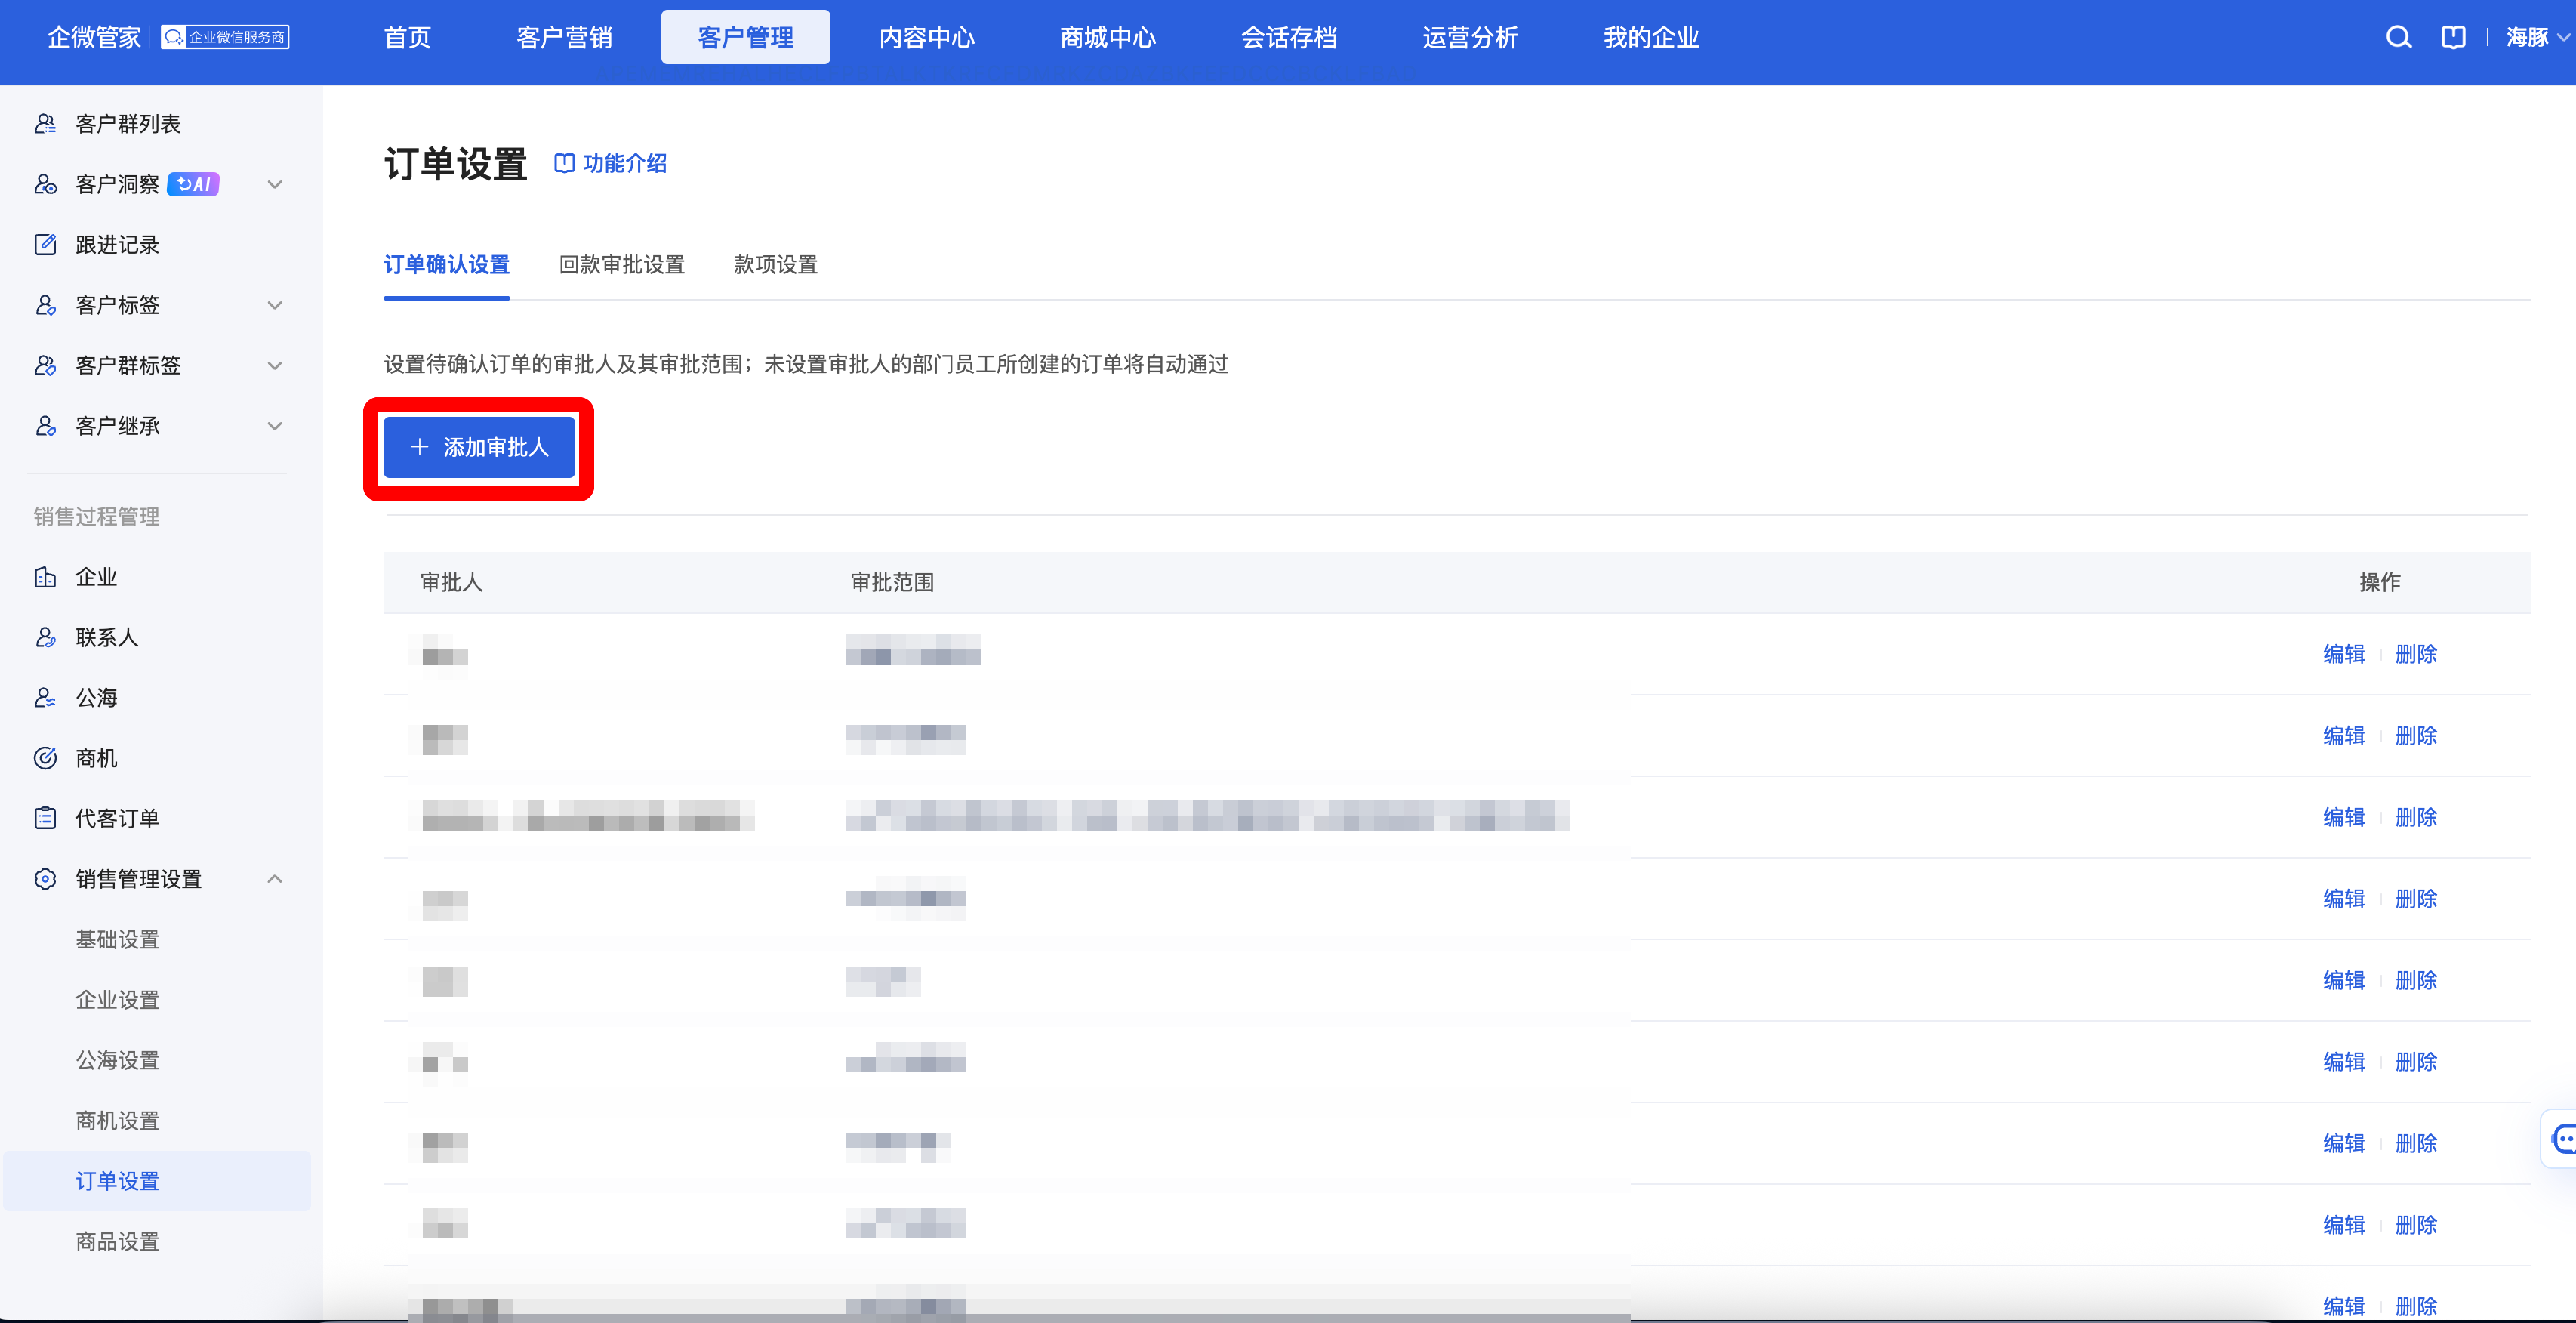
Task: Expand the 客户群标签 chevron
Action: click(x=275, y=365)
